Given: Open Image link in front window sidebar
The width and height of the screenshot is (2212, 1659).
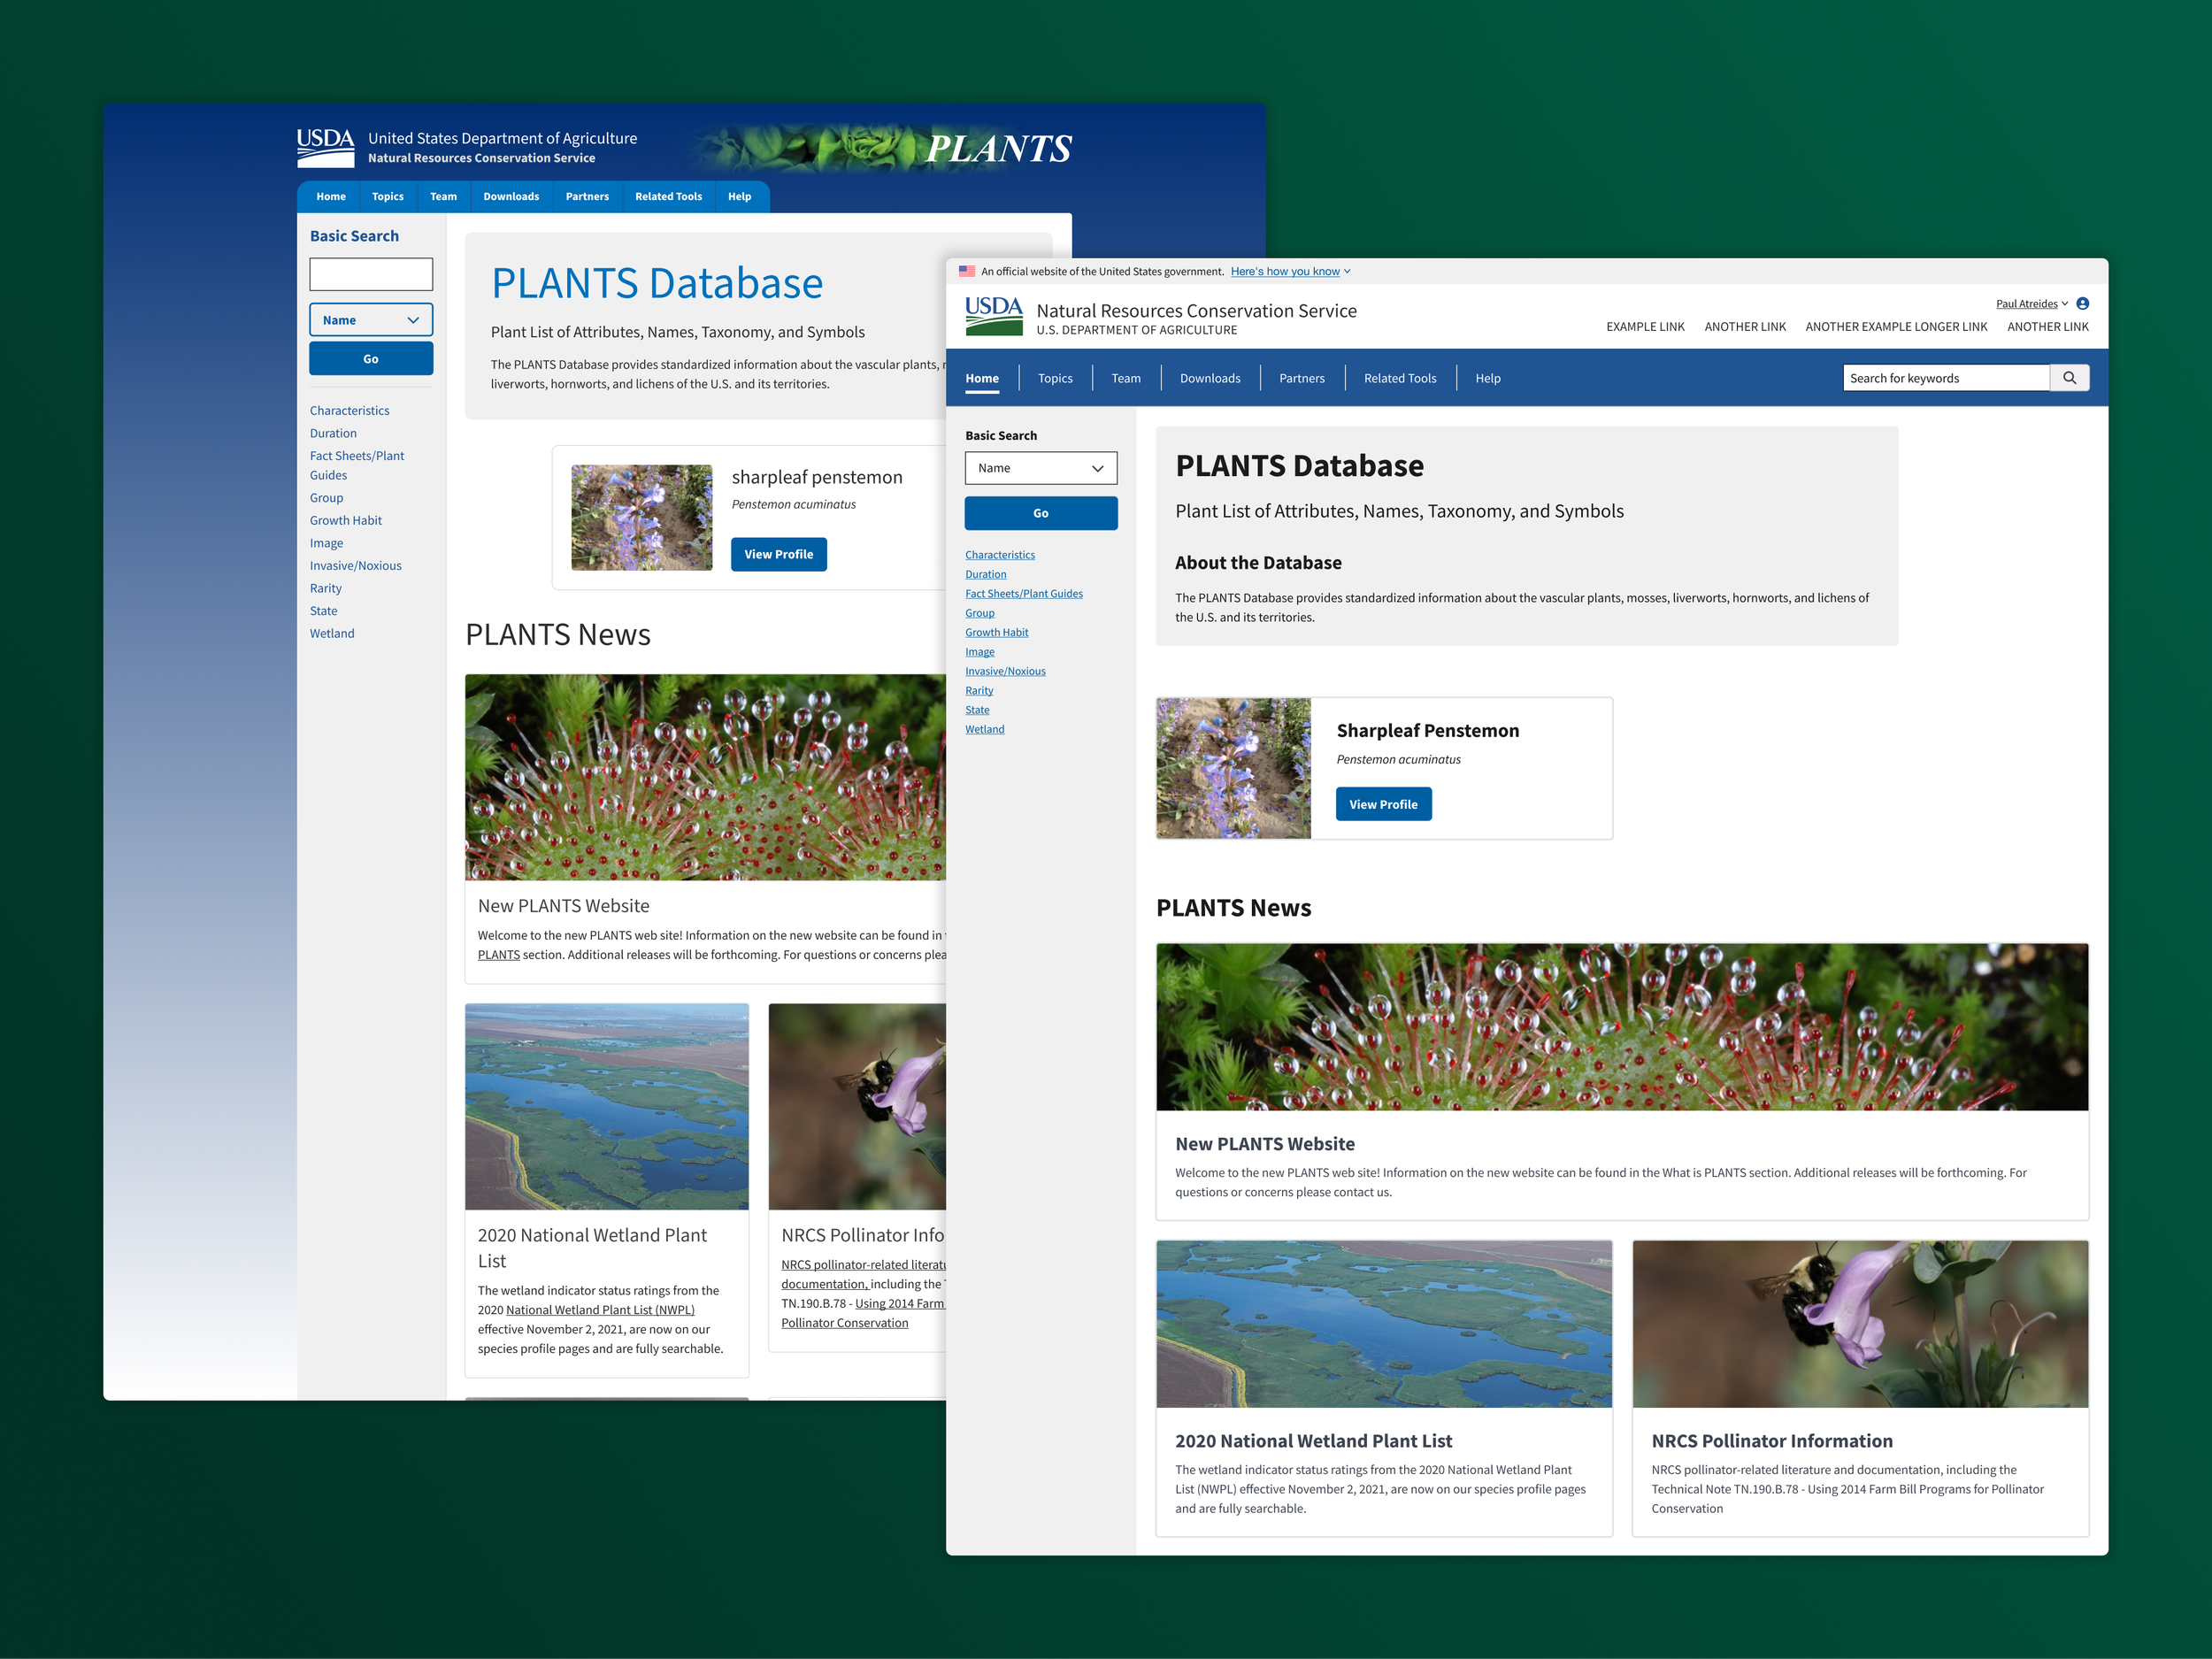Looking at the screenshot, I should click(x=980, y=652).
